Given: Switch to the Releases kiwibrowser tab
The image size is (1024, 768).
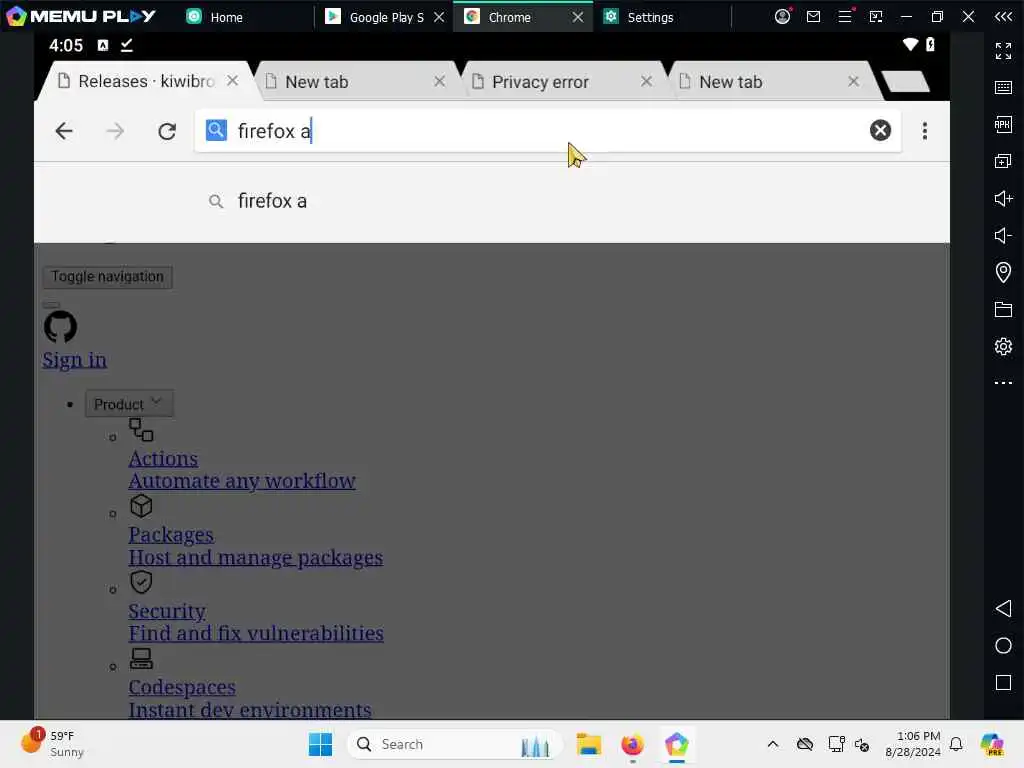Looking at the screenshot, I should click(146, 82).
